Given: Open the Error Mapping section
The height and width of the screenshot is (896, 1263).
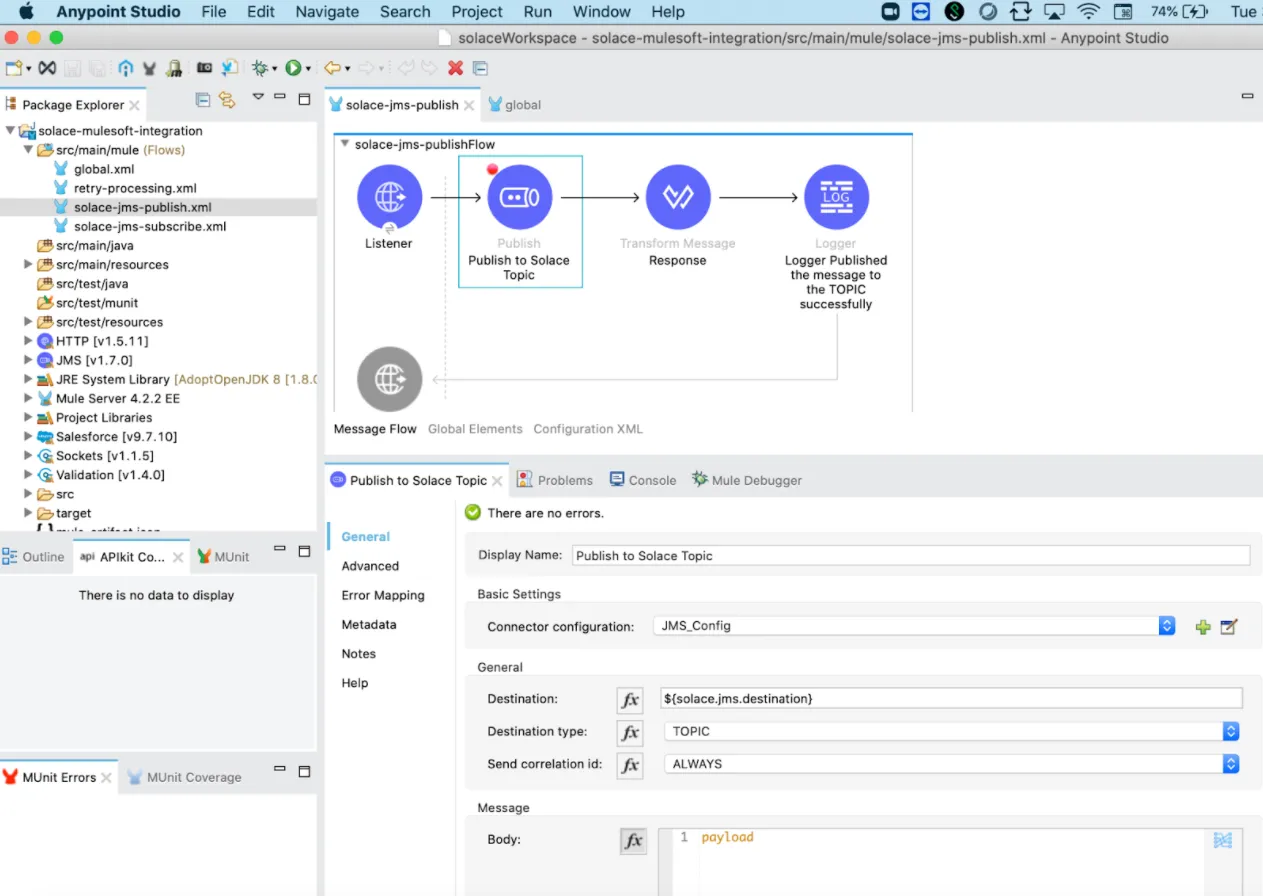Looking at the screenshot, I should pos(383,595).
